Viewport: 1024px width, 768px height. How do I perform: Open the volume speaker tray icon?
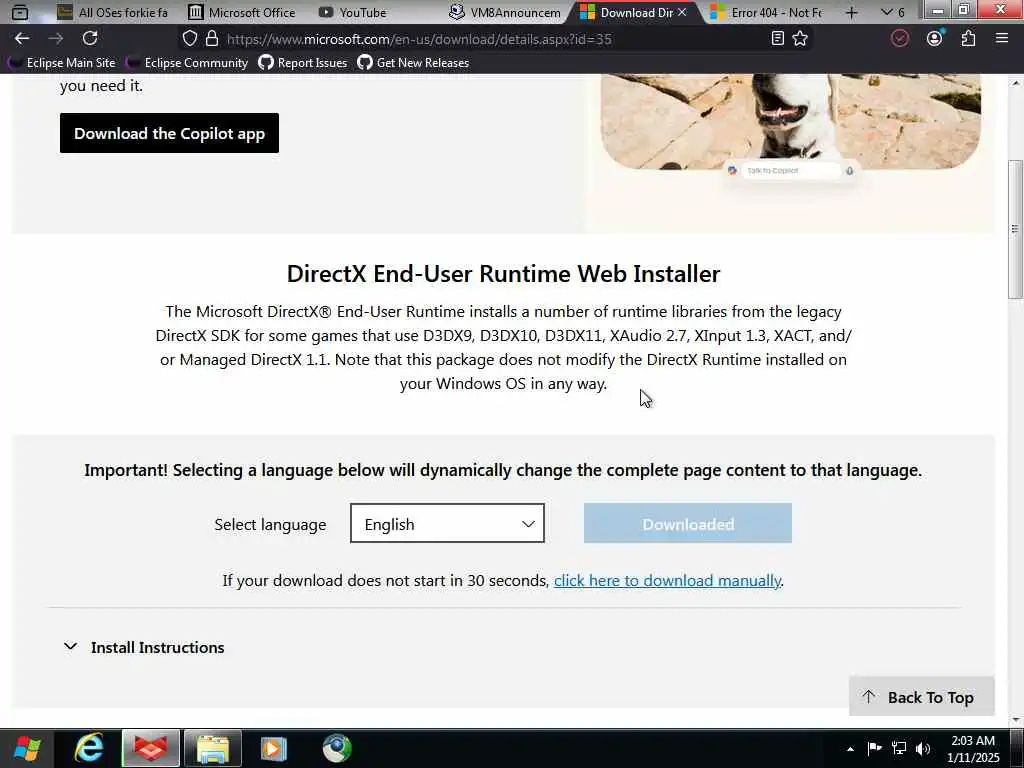tap(923, 748)
